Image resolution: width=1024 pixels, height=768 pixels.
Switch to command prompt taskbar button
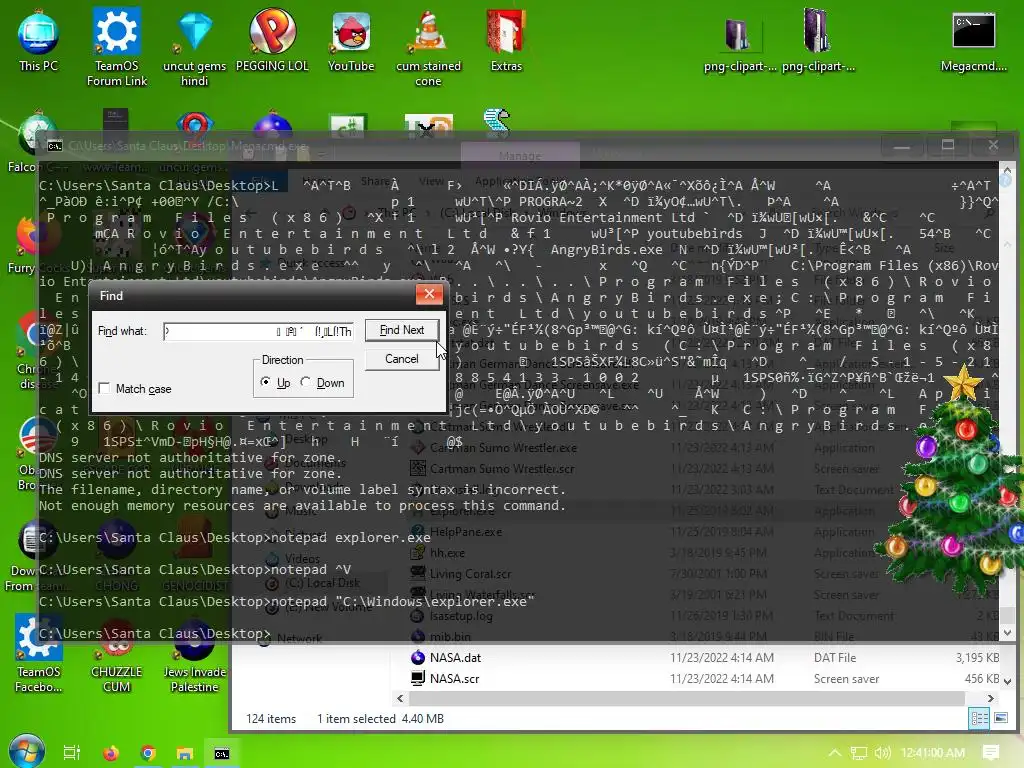(222, 753)
